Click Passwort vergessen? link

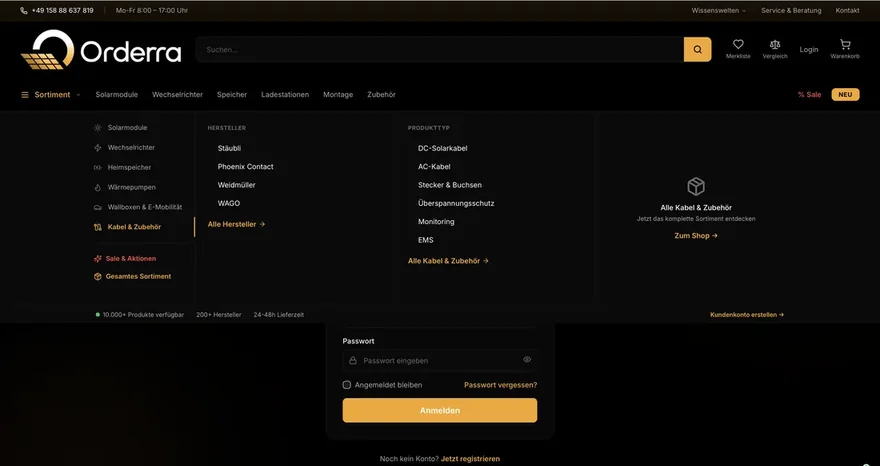[x=501, y=385]
